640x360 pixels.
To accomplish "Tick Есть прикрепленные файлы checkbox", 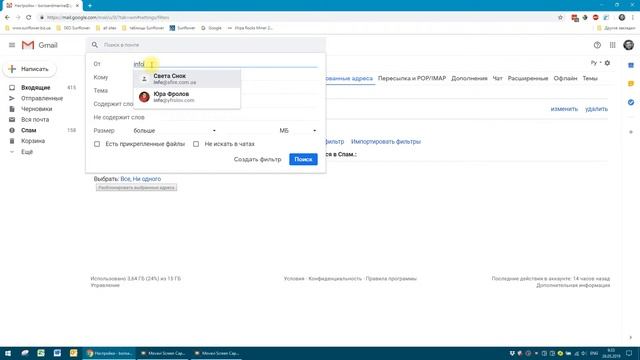I will point(97,144).
